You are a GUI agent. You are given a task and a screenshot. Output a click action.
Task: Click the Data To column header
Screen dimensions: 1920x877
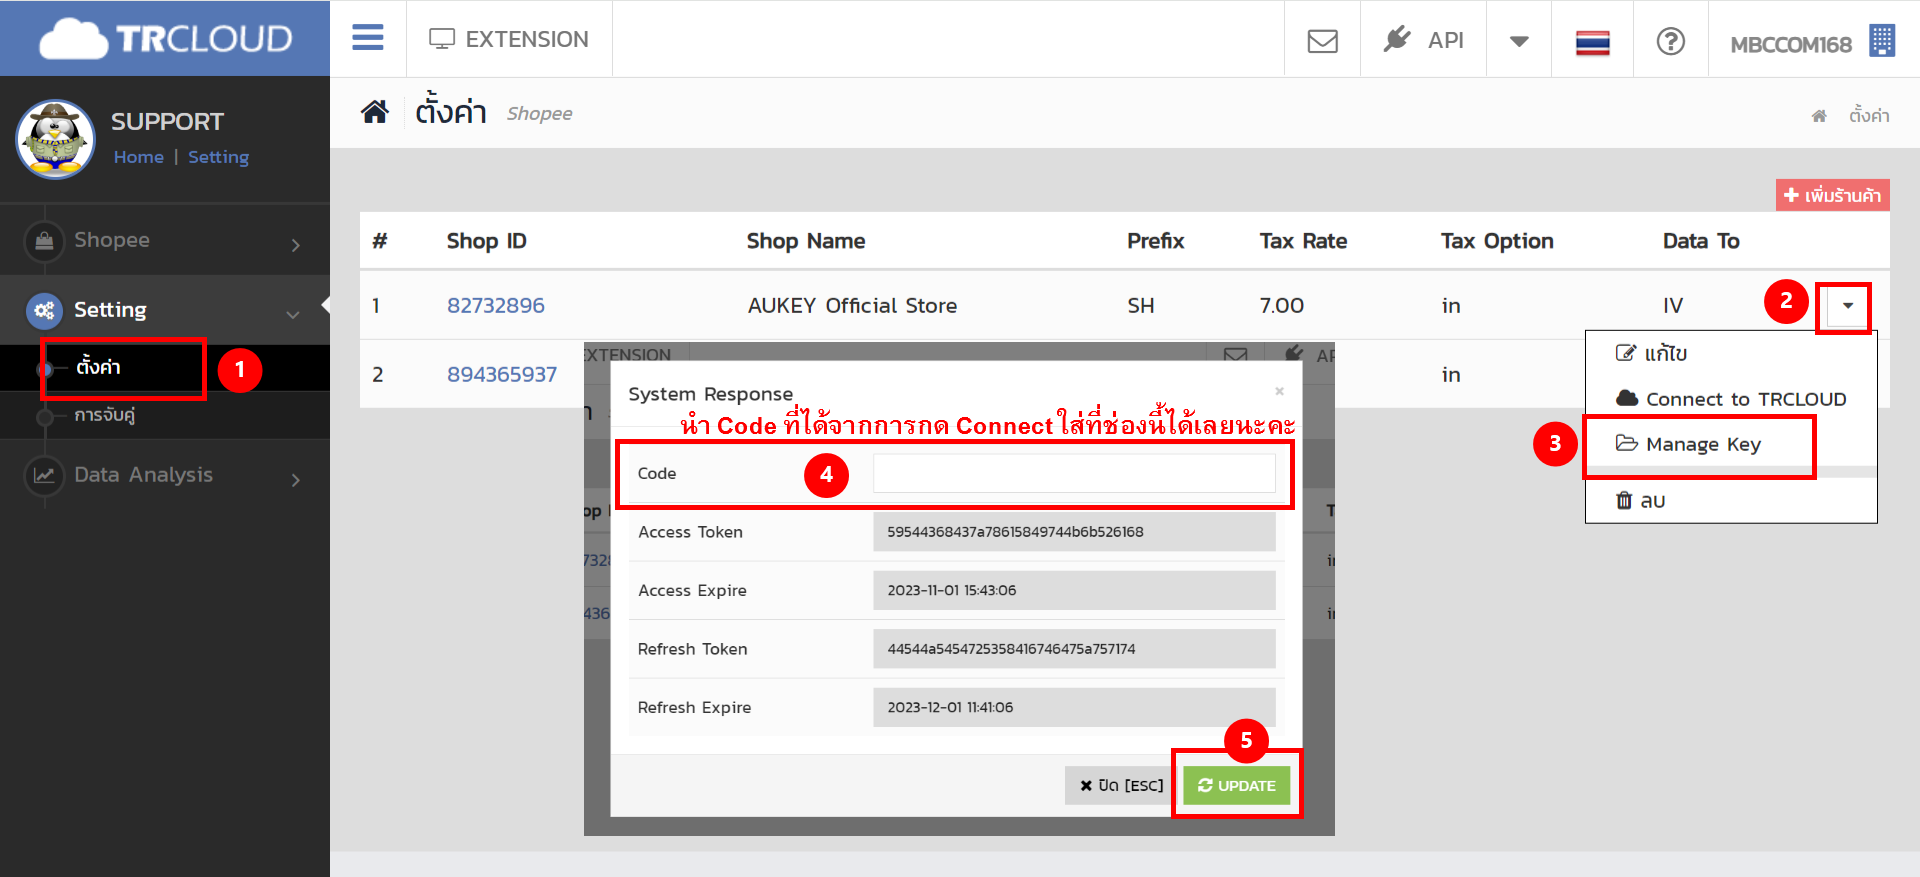(1701, 241)
